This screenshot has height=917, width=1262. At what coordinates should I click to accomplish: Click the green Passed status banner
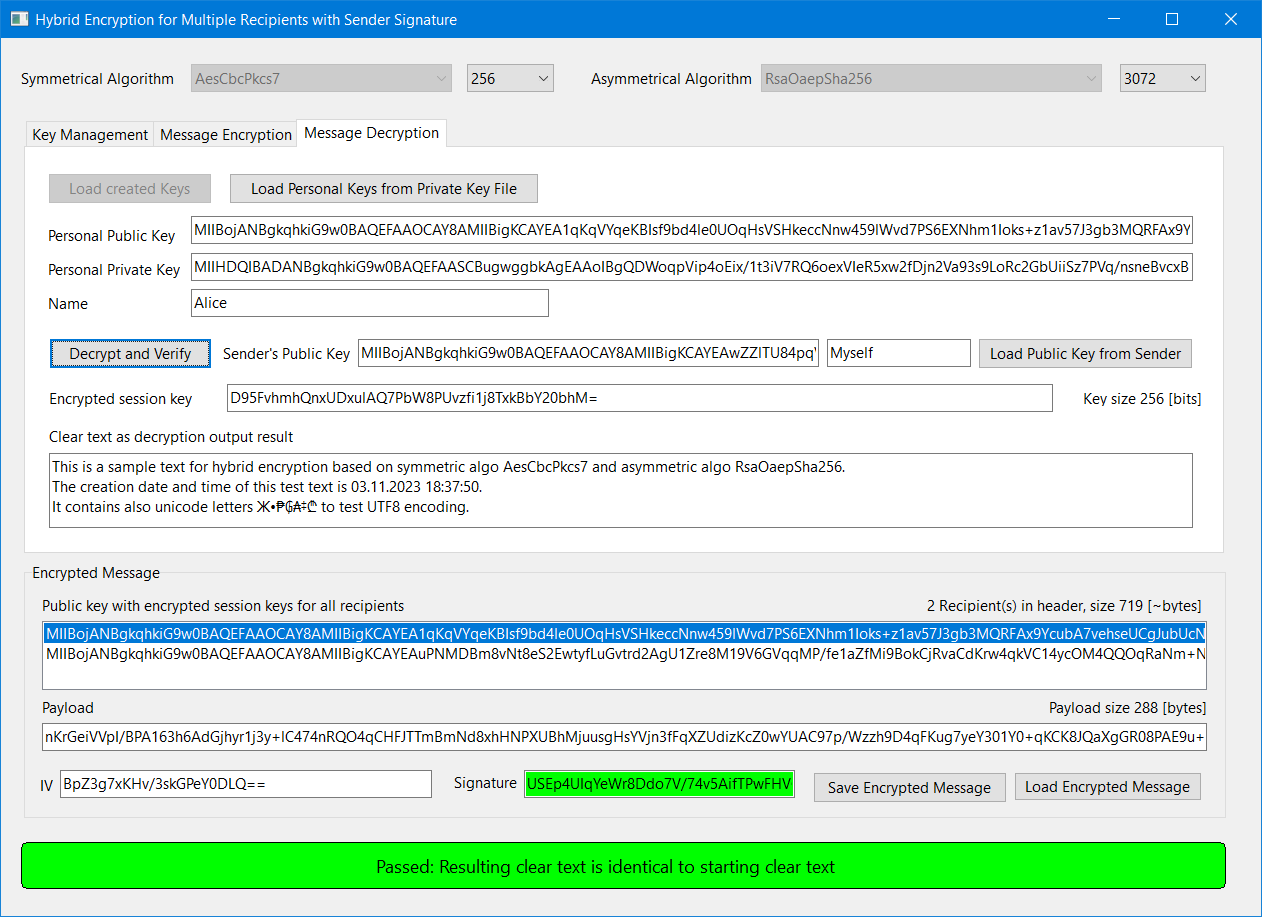(x=630, y=865)
